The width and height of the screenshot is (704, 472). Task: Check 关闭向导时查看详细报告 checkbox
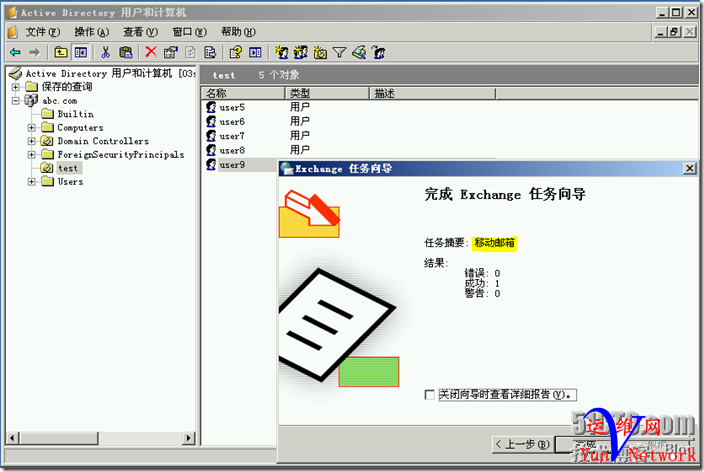tap(429, 395)
